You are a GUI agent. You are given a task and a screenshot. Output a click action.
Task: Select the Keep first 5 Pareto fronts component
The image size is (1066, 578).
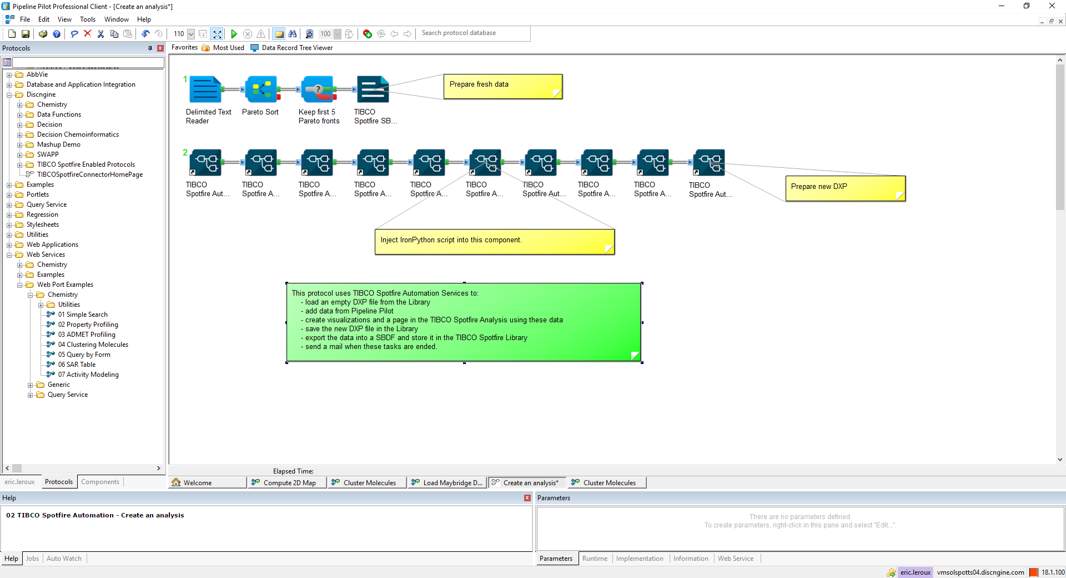(x=317, y=90)
